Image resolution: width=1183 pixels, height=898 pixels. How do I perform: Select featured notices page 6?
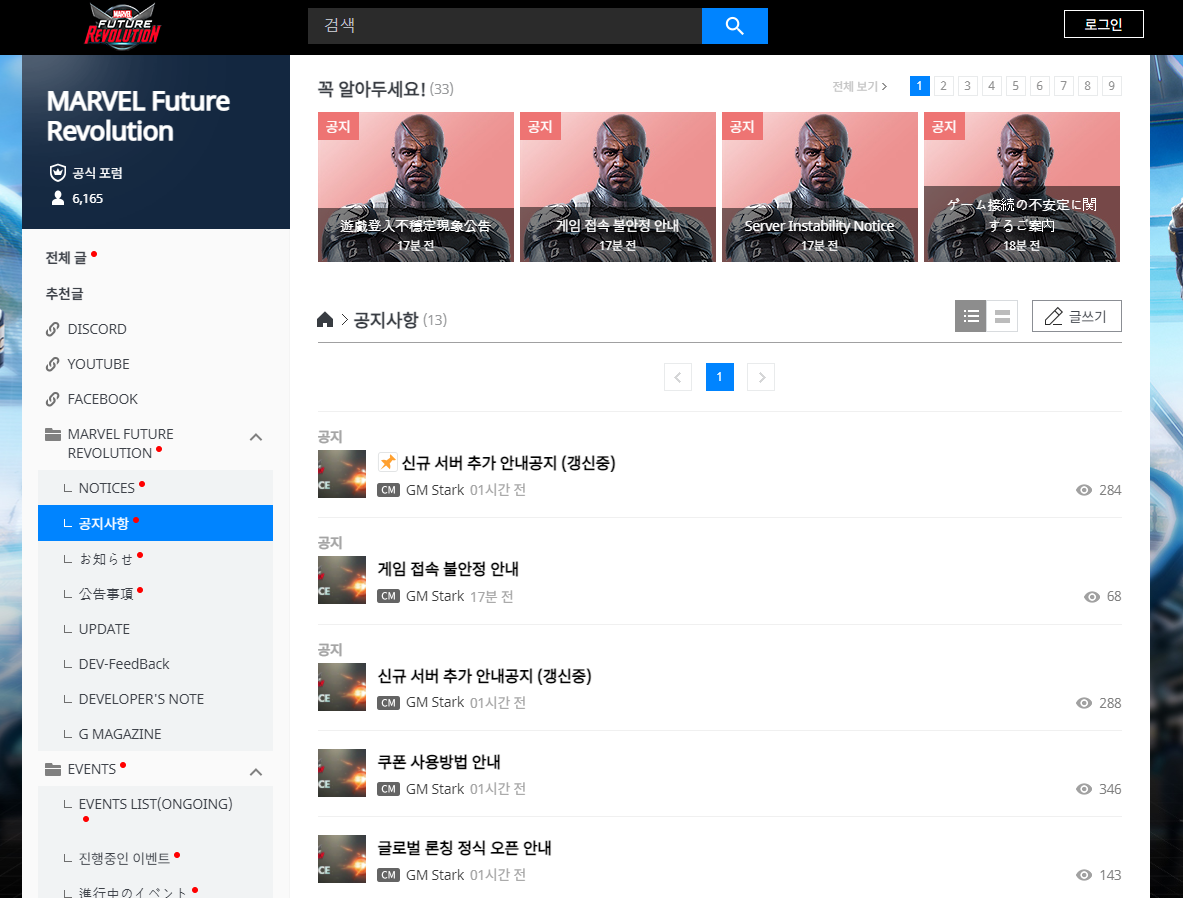(x=1040, y=86)
